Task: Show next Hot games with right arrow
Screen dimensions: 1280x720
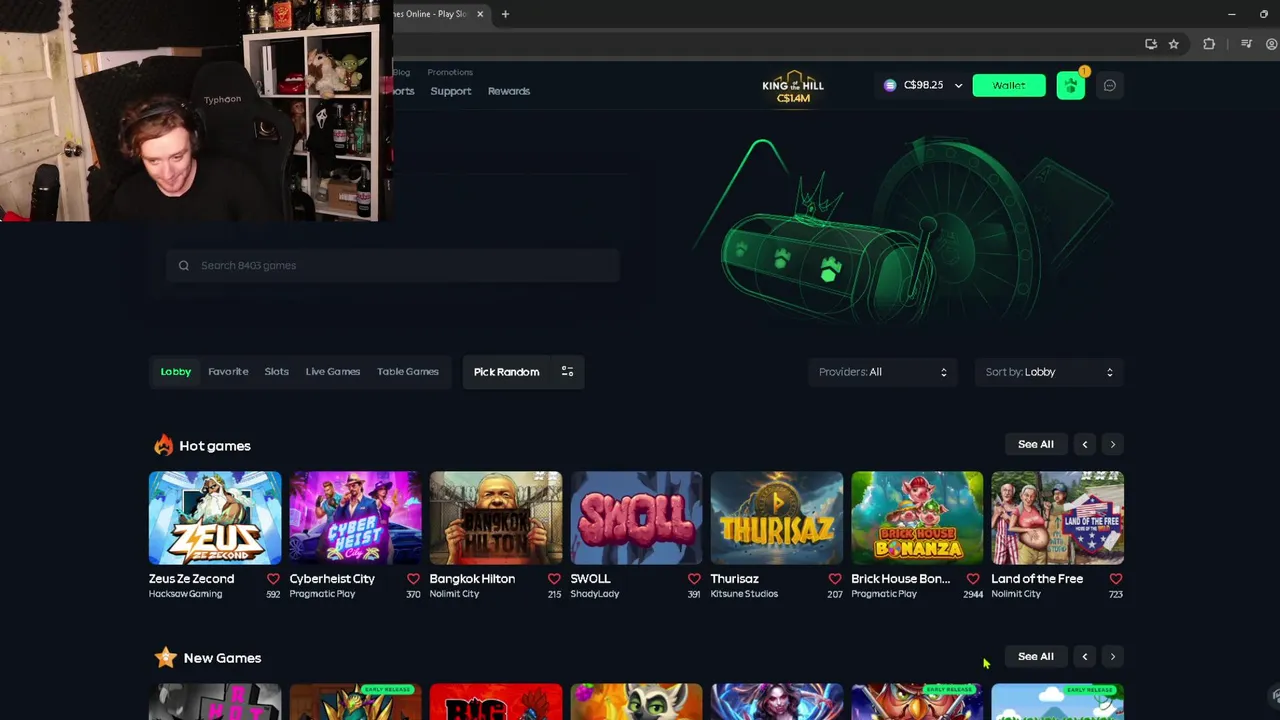Action: 1112,444
